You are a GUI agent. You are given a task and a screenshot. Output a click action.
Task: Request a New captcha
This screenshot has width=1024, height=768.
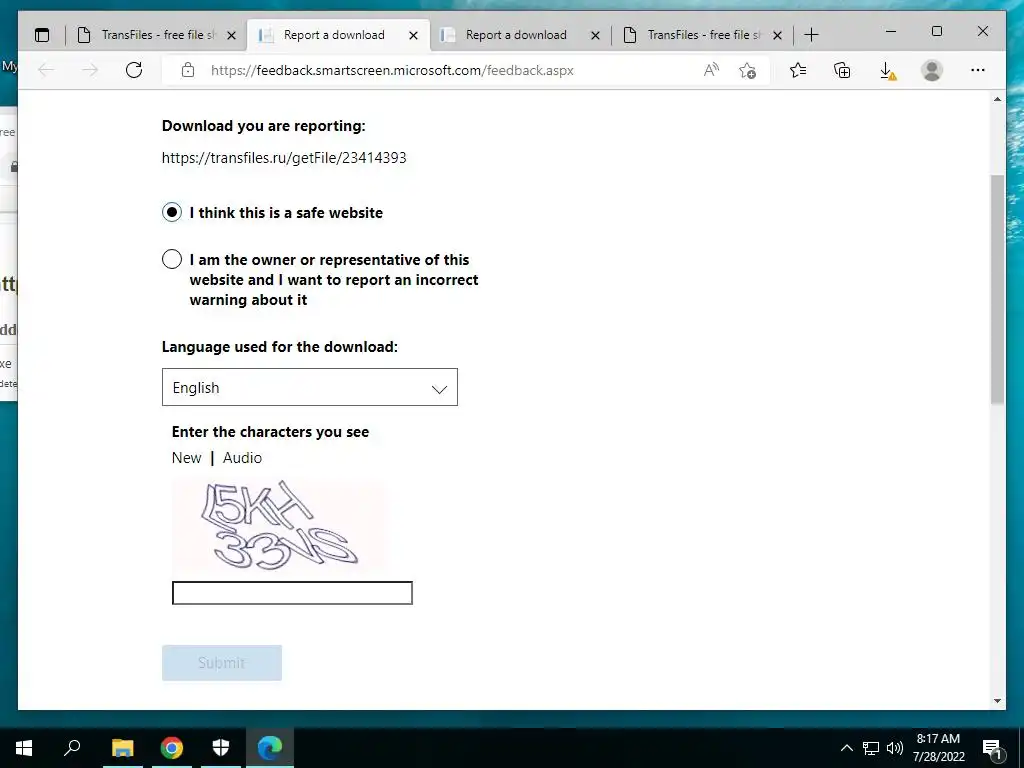[186, 458]
